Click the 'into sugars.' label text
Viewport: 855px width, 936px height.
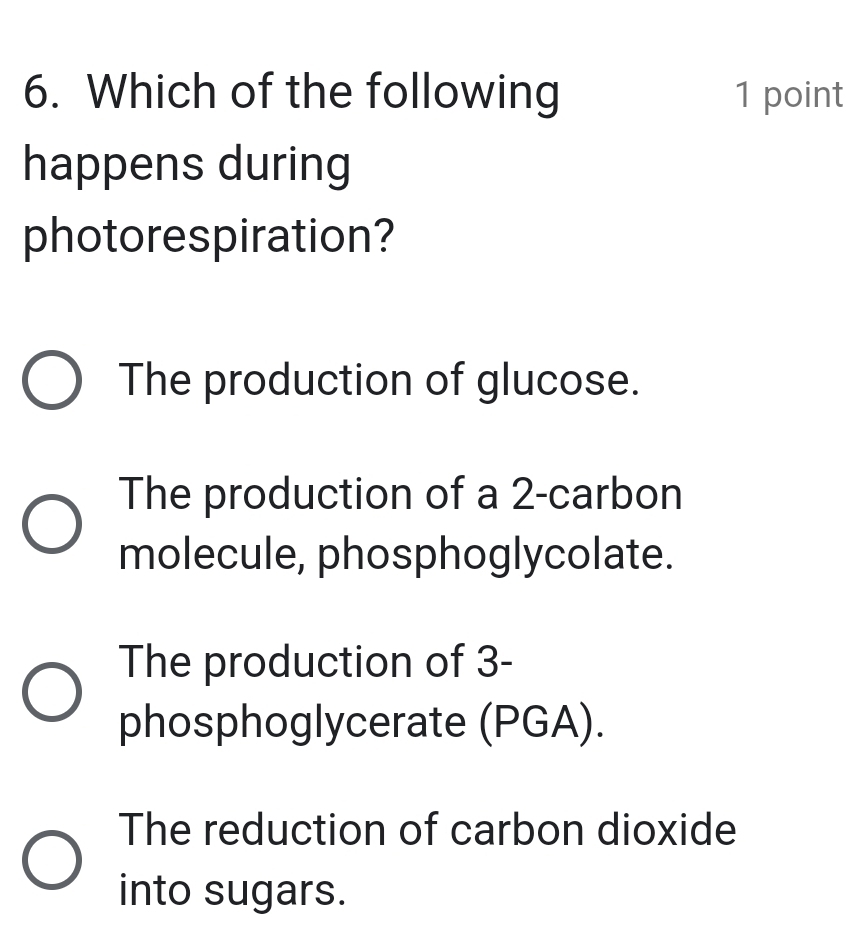pyautogui.click(x=232, y=890)
